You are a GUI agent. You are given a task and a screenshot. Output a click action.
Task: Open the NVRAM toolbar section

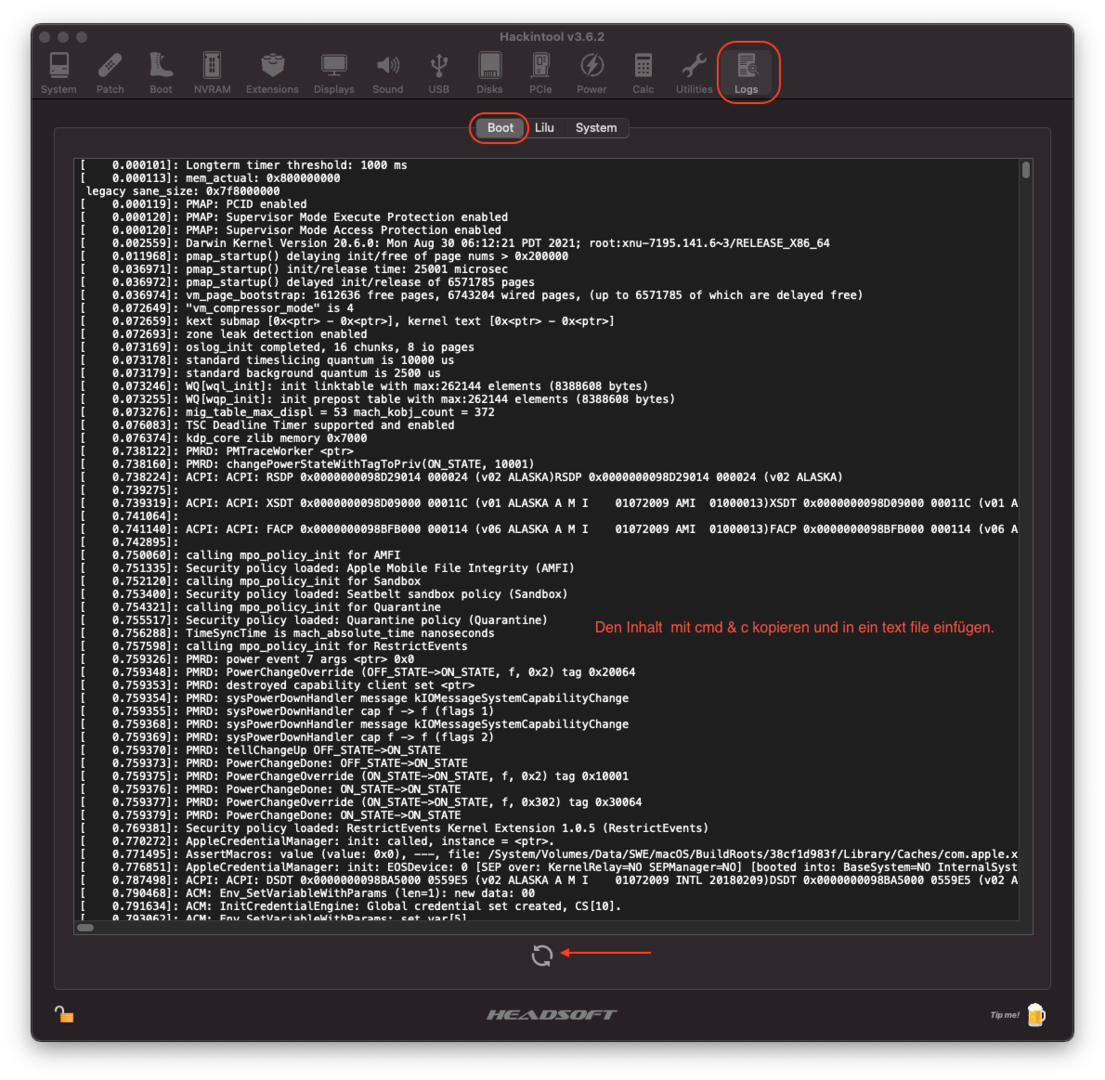(x=212, y=73)
